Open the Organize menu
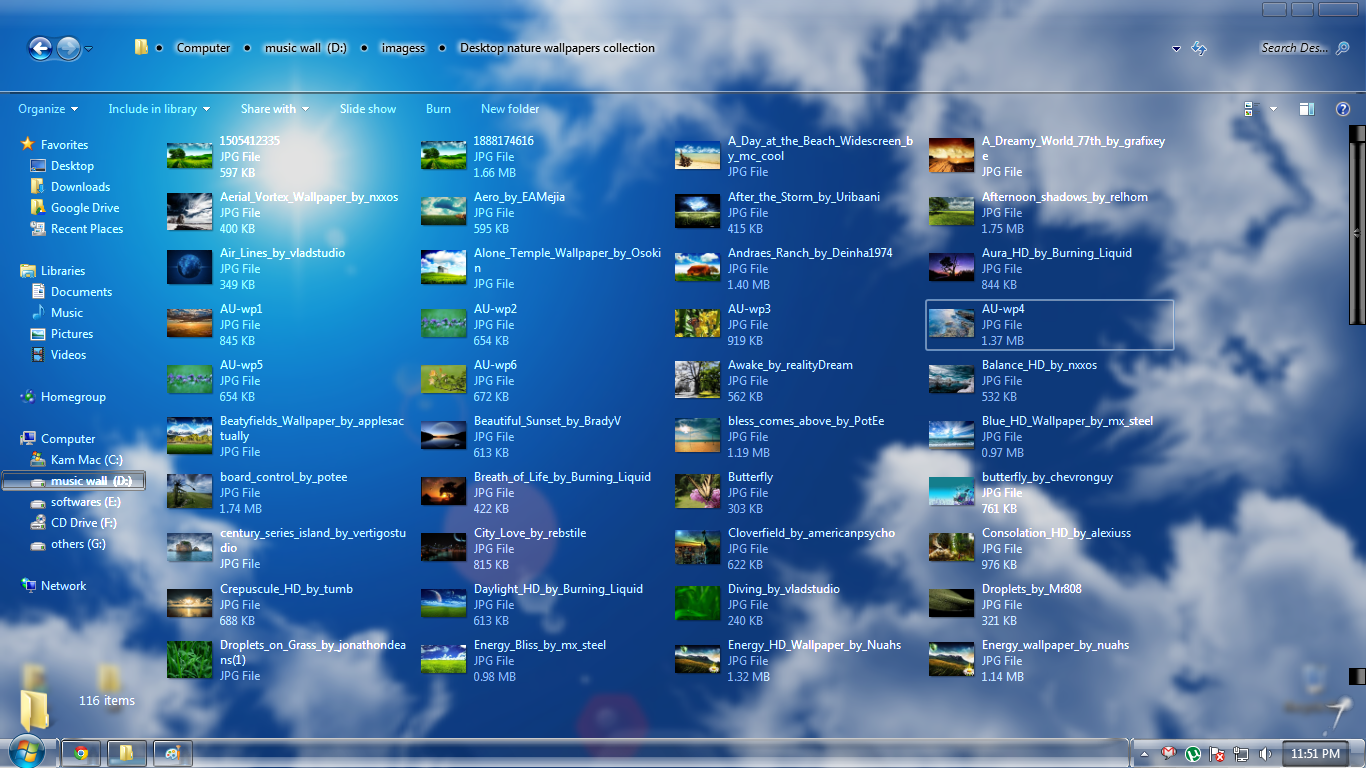Image resolution: width=1366 pixels, height=768 pixels. click(46, 108)
